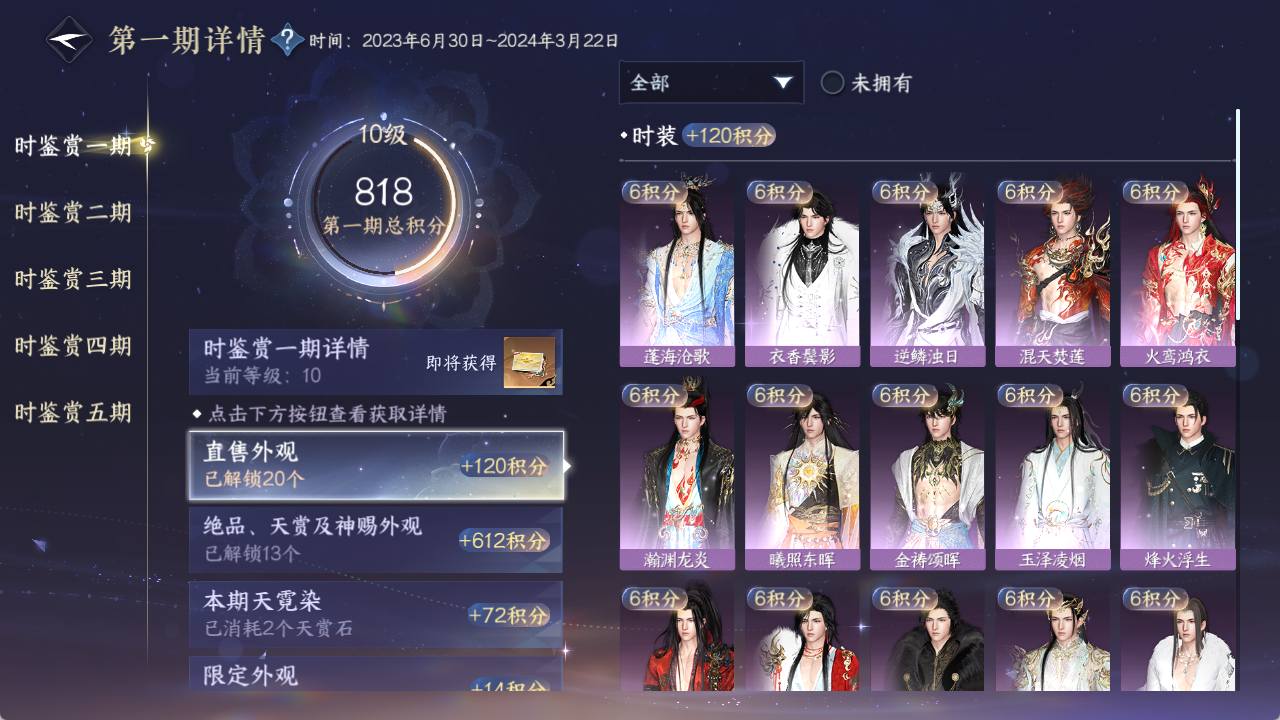Image resolution: width=1280 pixels, height=720 pixels.
Task: Select the 衣香鬓影 outfit thumbnail
Action: (802, 273)
